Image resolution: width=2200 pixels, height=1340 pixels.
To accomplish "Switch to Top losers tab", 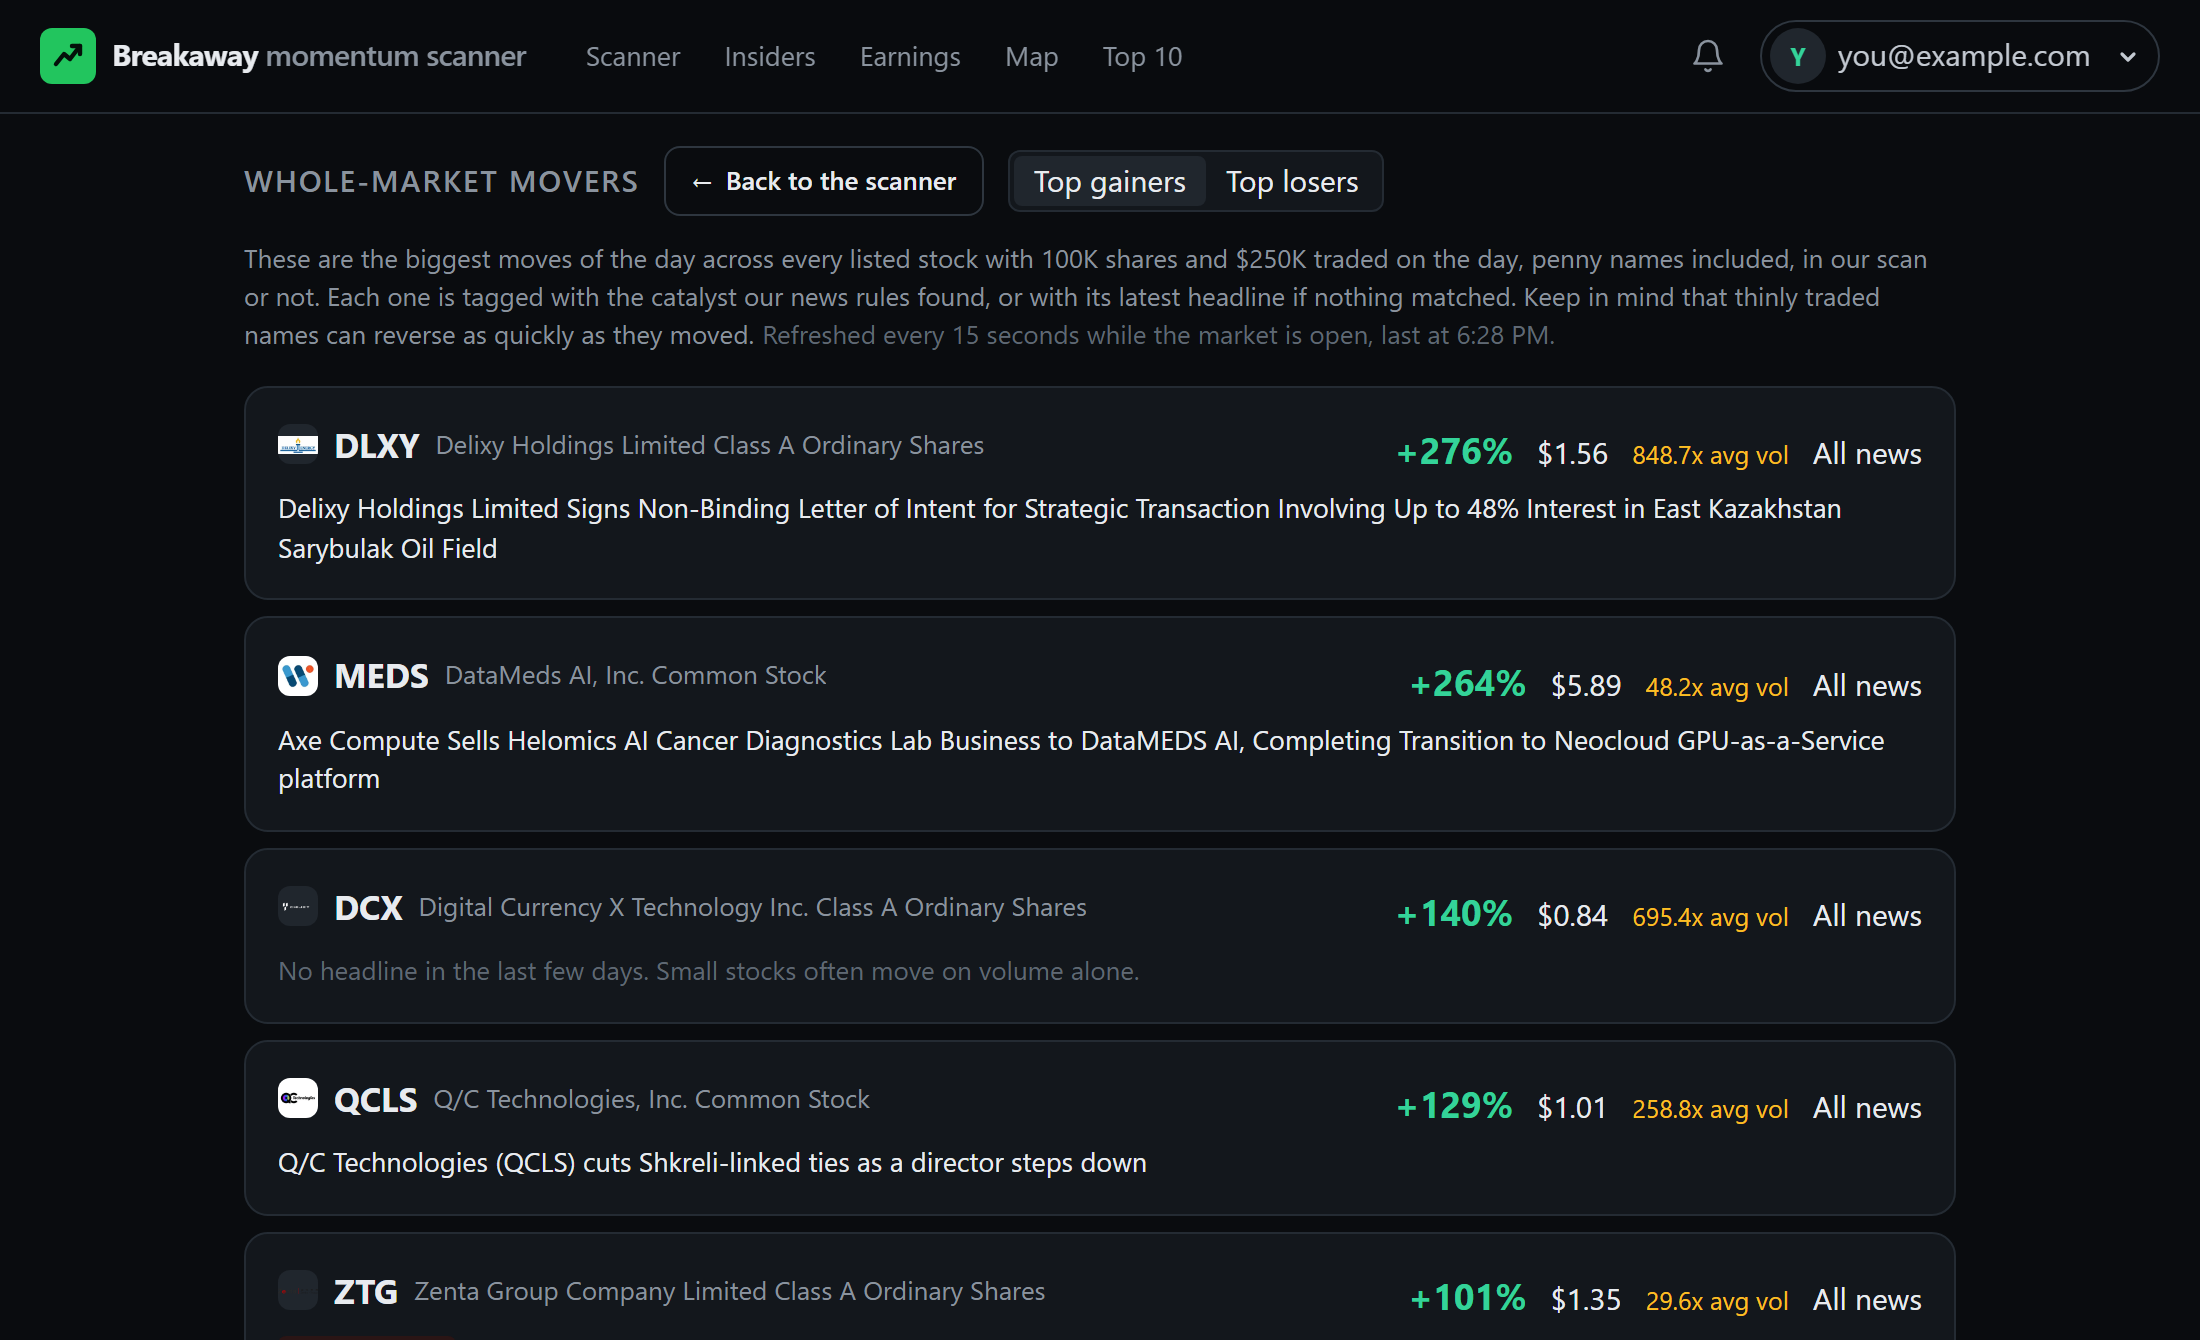I will click(x=1292, y=182).
